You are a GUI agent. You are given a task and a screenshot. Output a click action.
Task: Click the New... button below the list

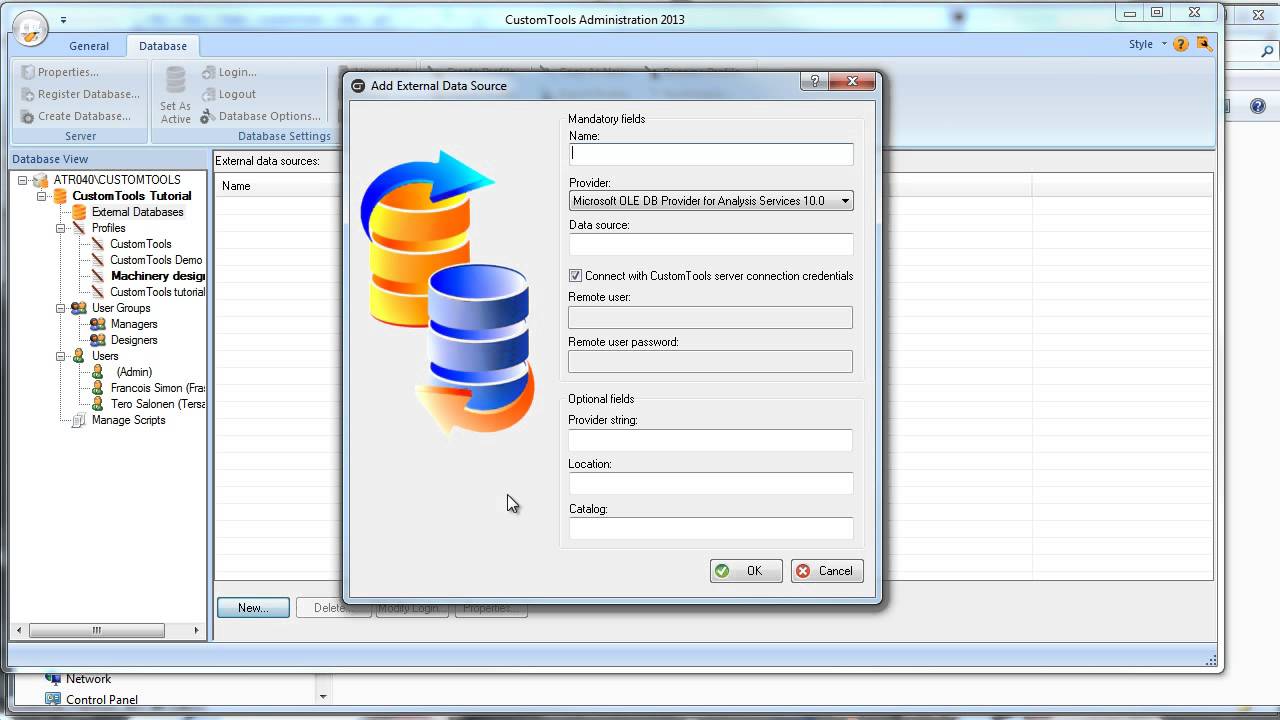pos(253,607)
